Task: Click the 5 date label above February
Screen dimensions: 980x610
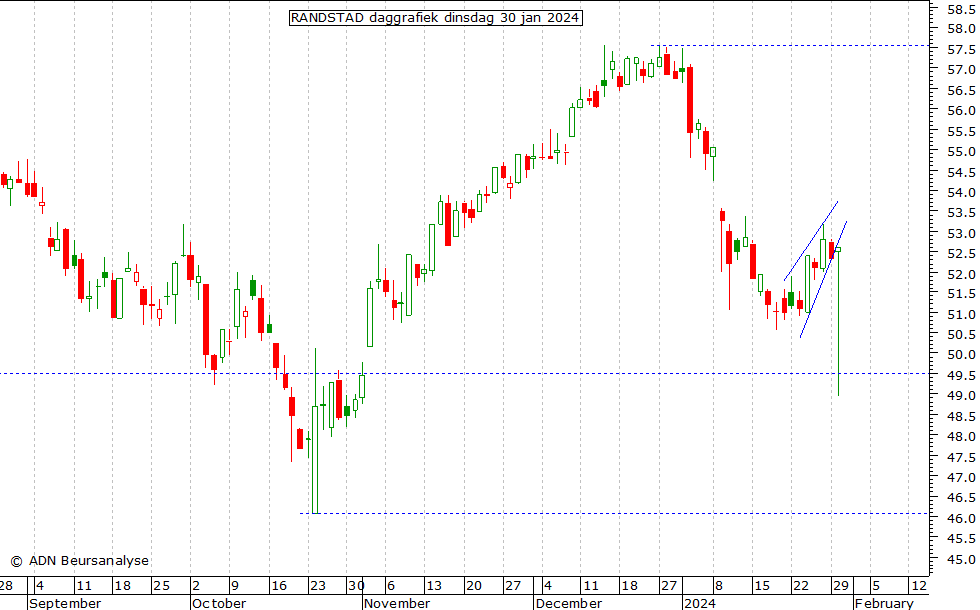Action: click(876, 586)
